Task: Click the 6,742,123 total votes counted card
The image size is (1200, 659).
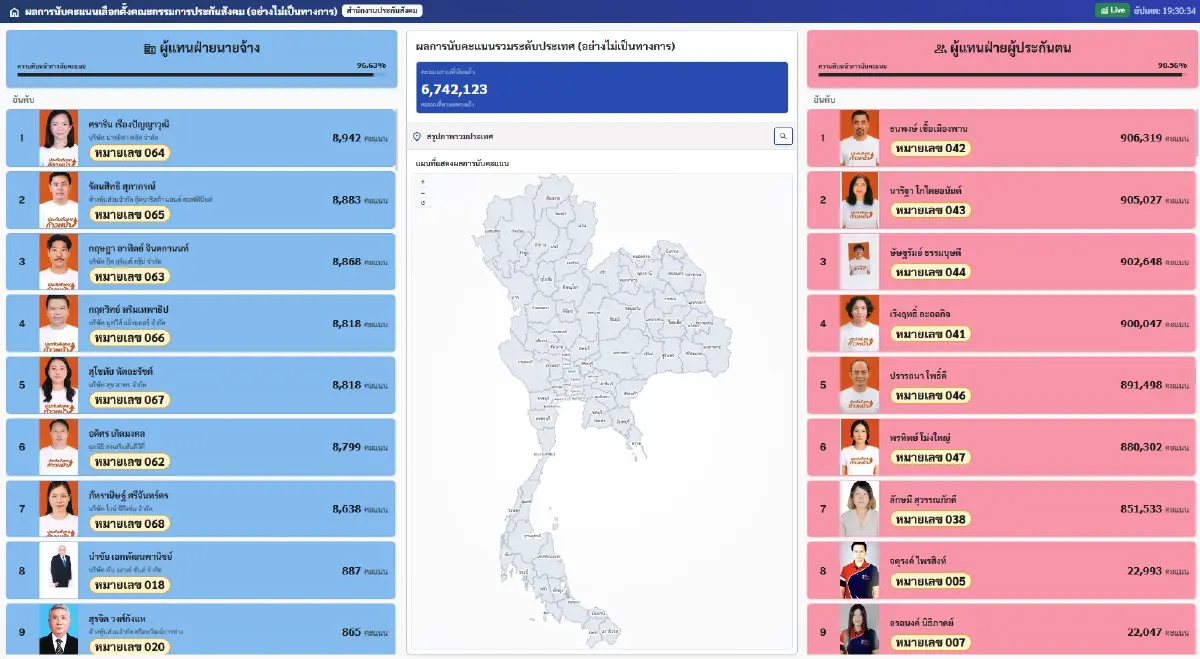Action: tap(601, 87)
